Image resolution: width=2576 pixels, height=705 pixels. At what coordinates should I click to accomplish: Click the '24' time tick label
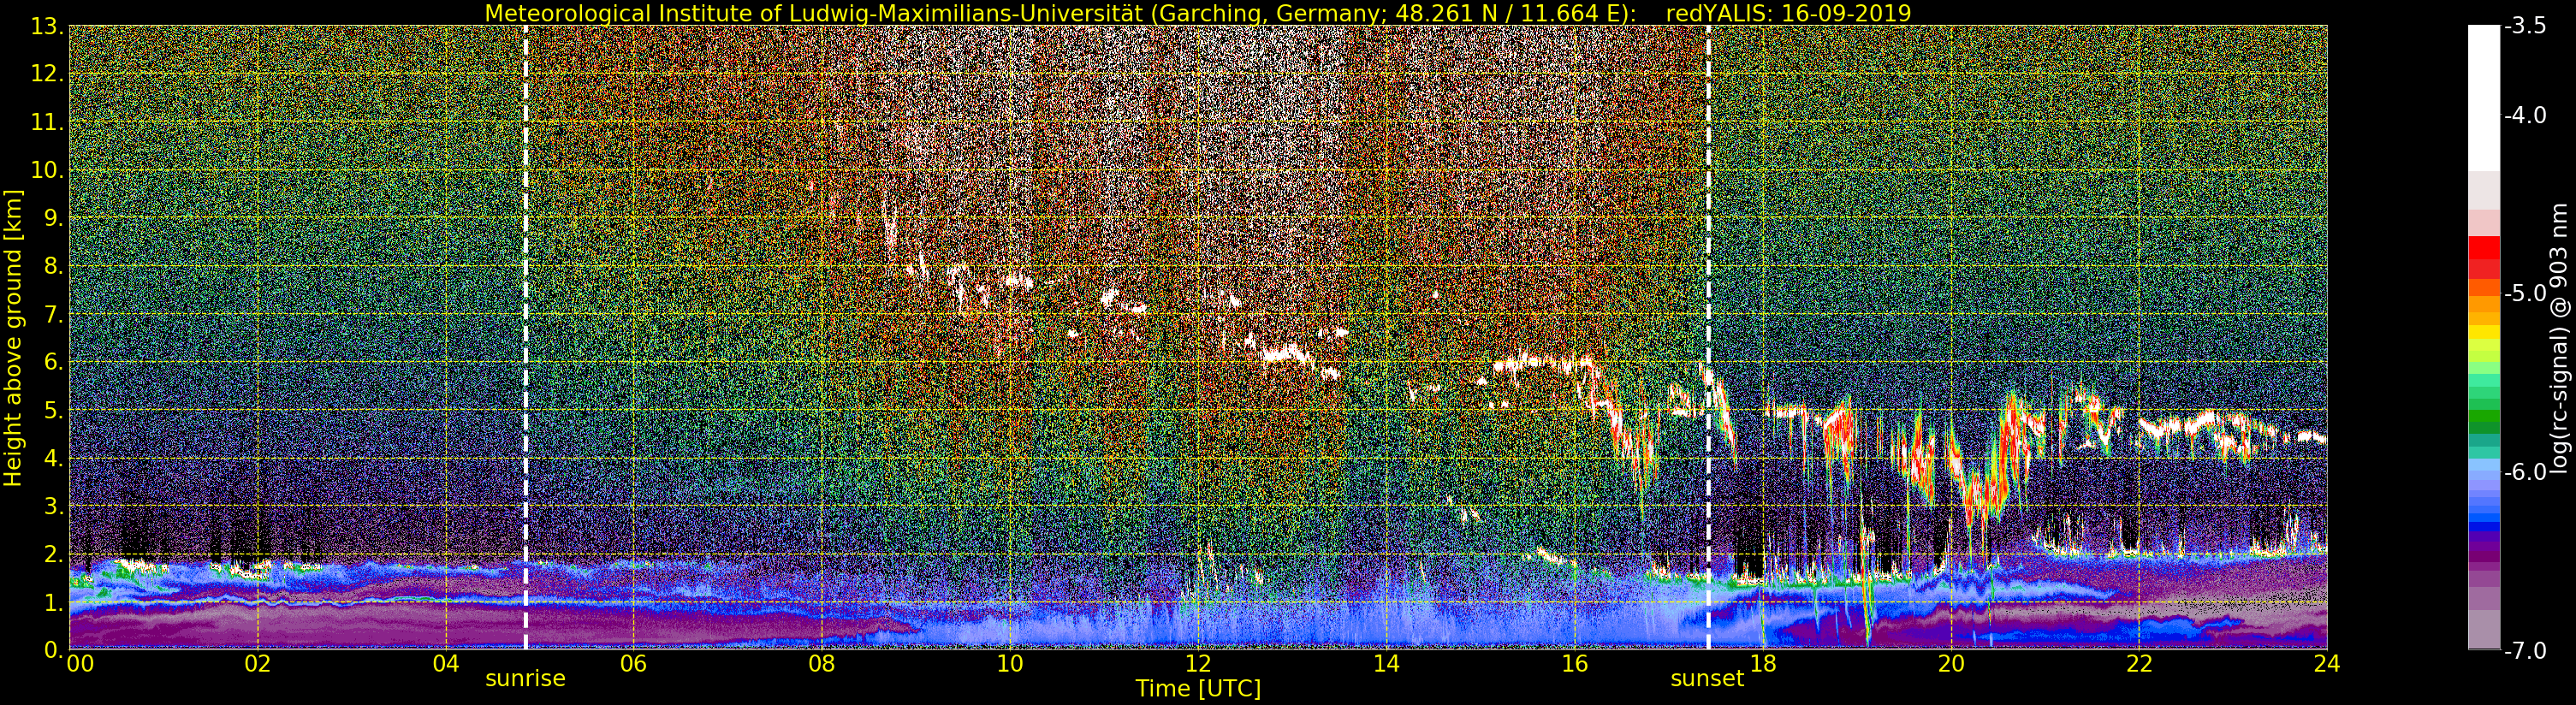tap(2327, 664)
